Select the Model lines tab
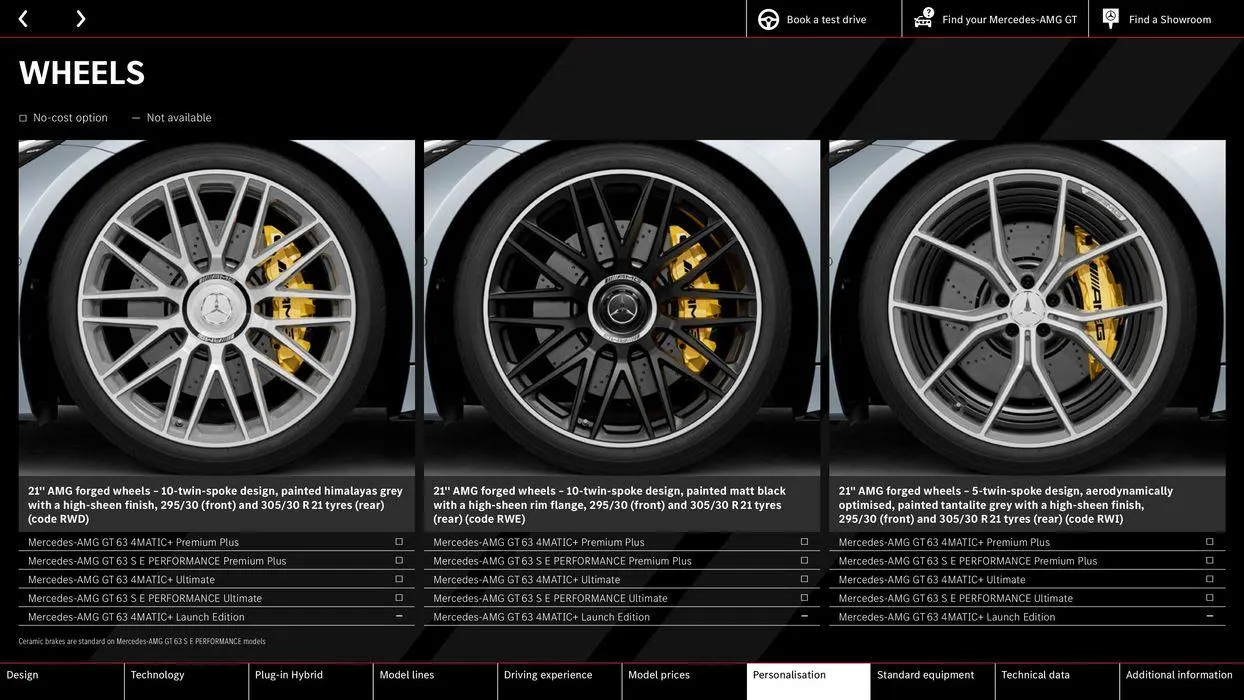This screenshot has height=700, width=1244. (x=435, y=681)
